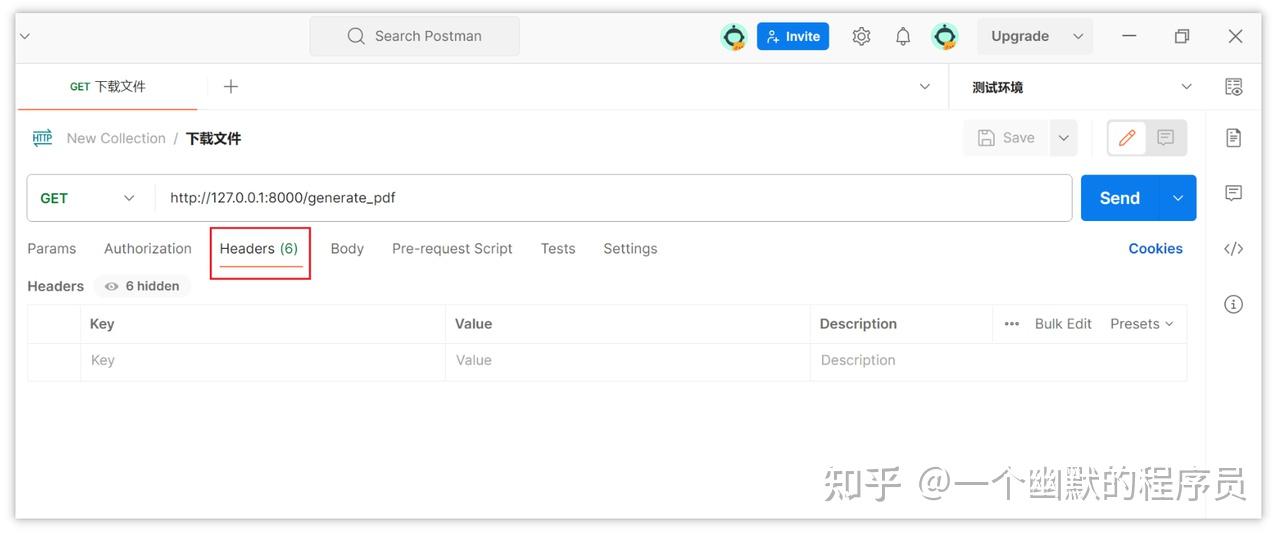The width and height of the screenshot is (1280, 534).
Task: Click the three dots headers options
Action: click(x=1012, y=324)
